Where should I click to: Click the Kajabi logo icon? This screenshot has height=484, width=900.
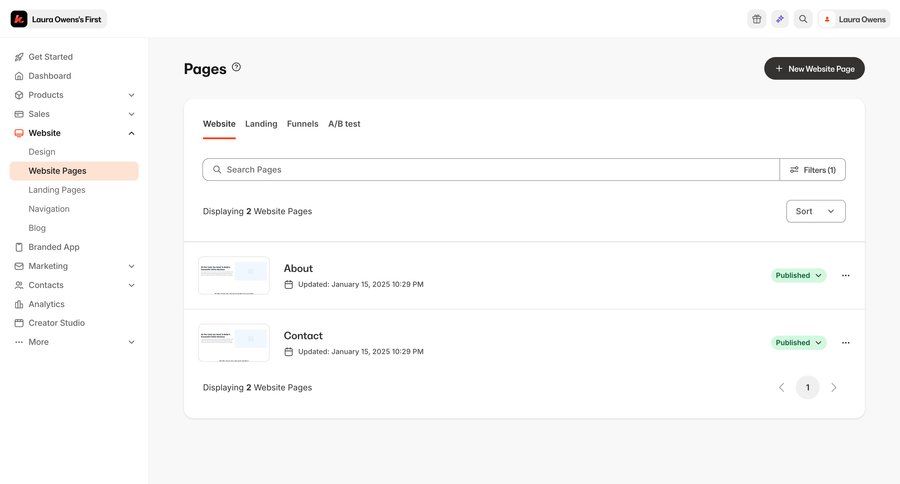coord(19,19)
